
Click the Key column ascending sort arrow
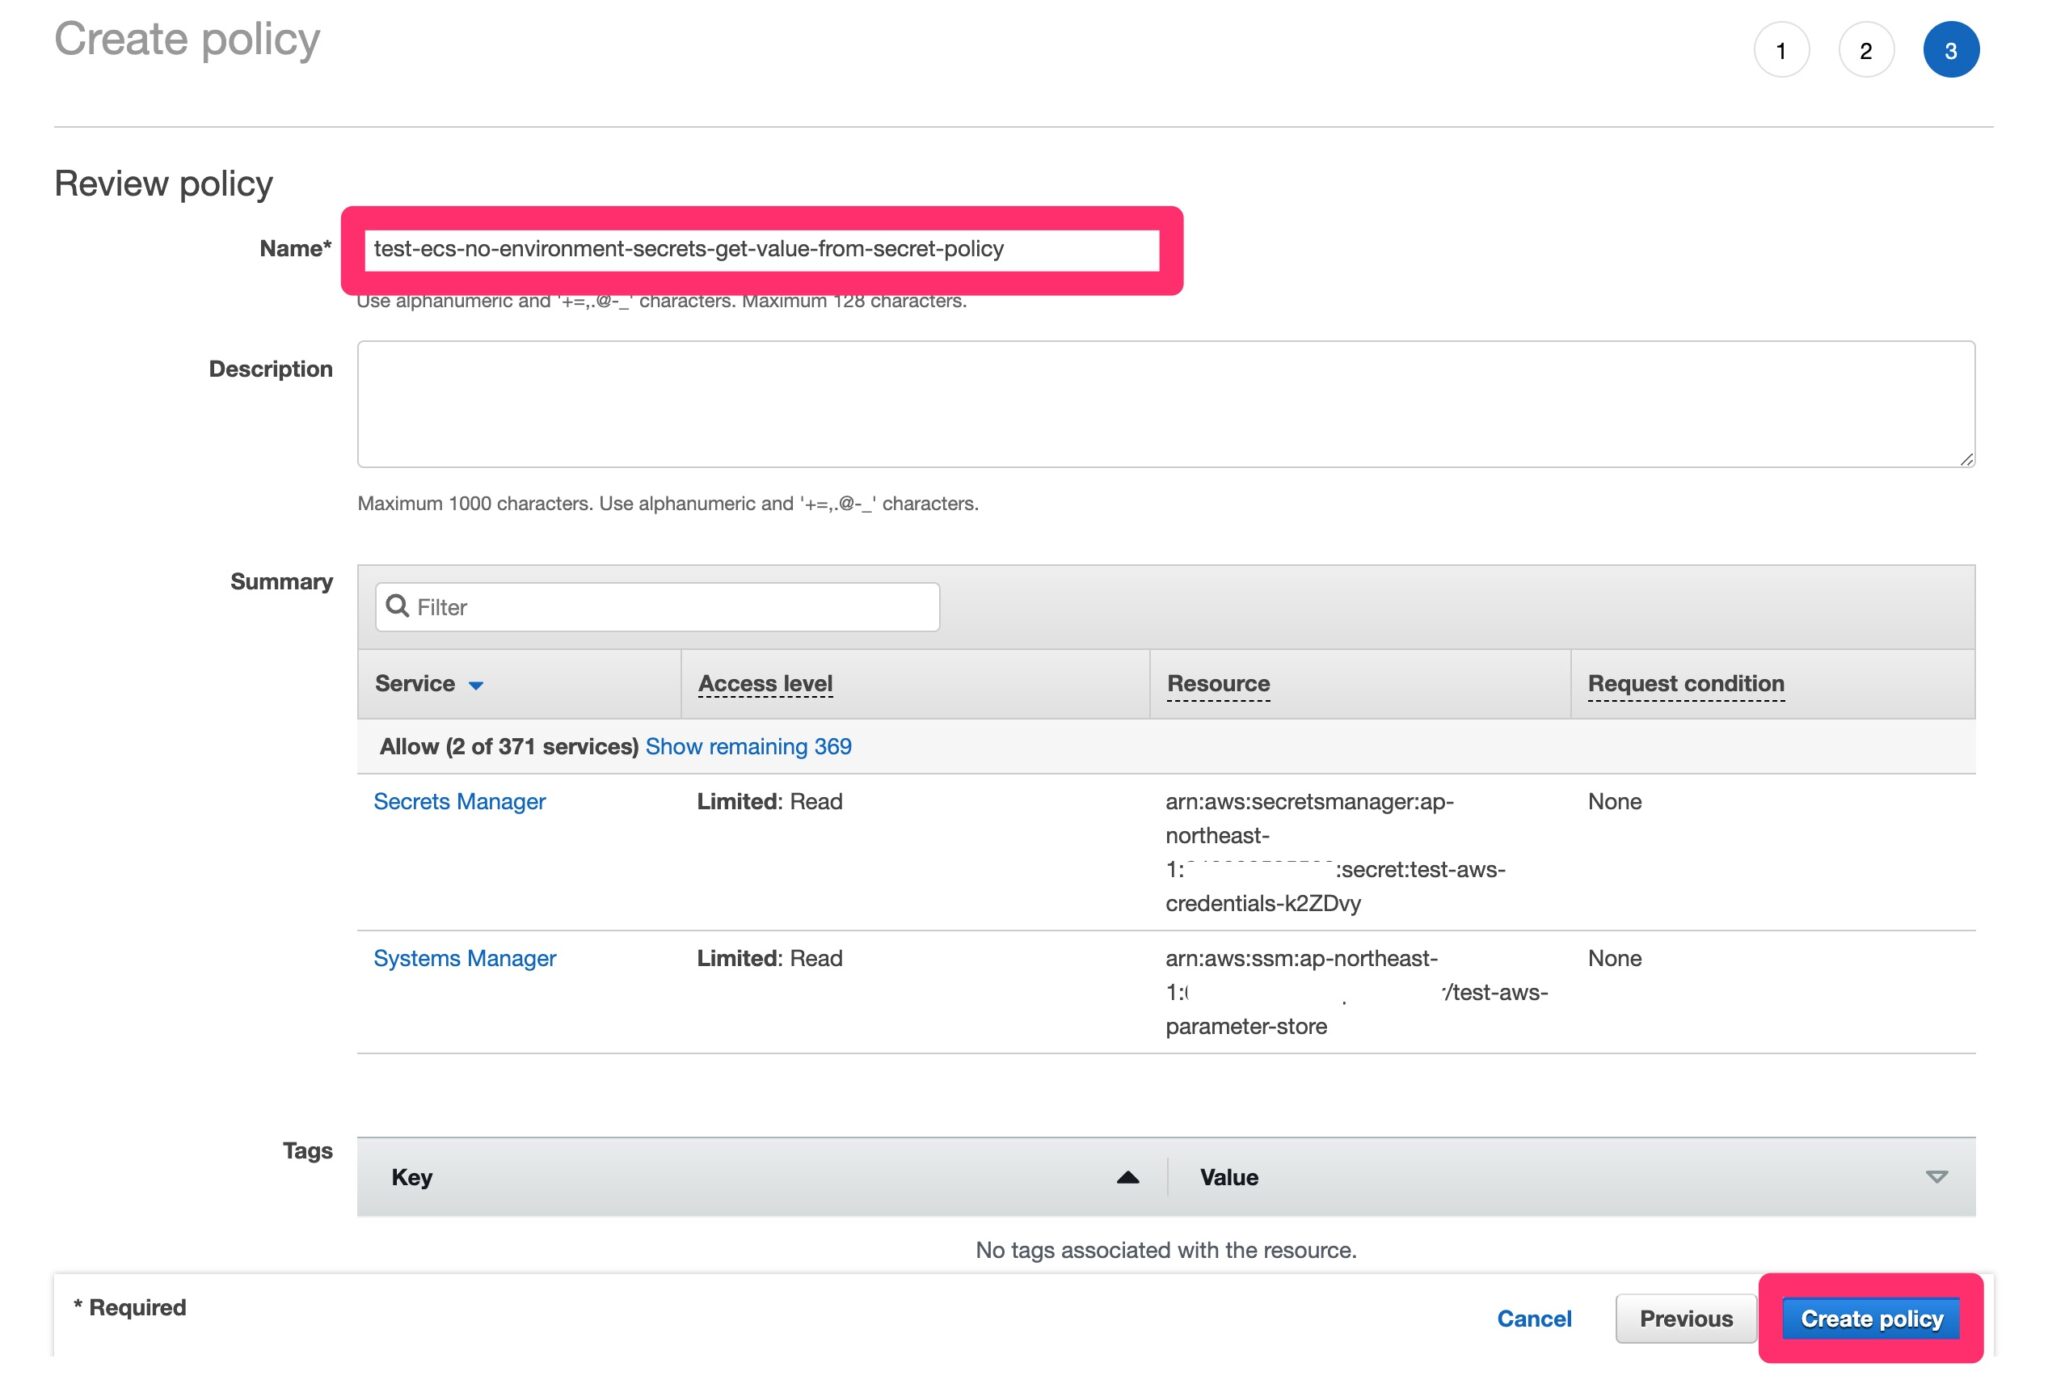[1127, 1177]
